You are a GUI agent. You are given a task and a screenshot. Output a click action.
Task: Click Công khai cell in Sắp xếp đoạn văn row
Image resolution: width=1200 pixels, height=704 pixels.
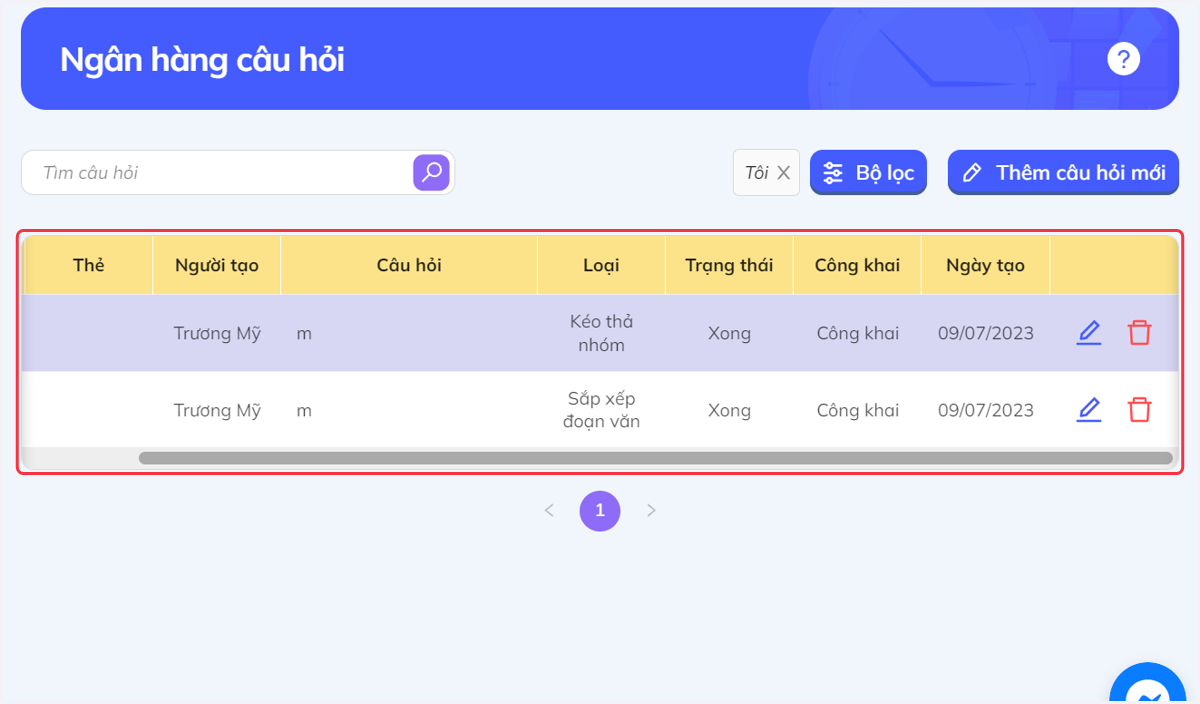click(x=857, y=410)
